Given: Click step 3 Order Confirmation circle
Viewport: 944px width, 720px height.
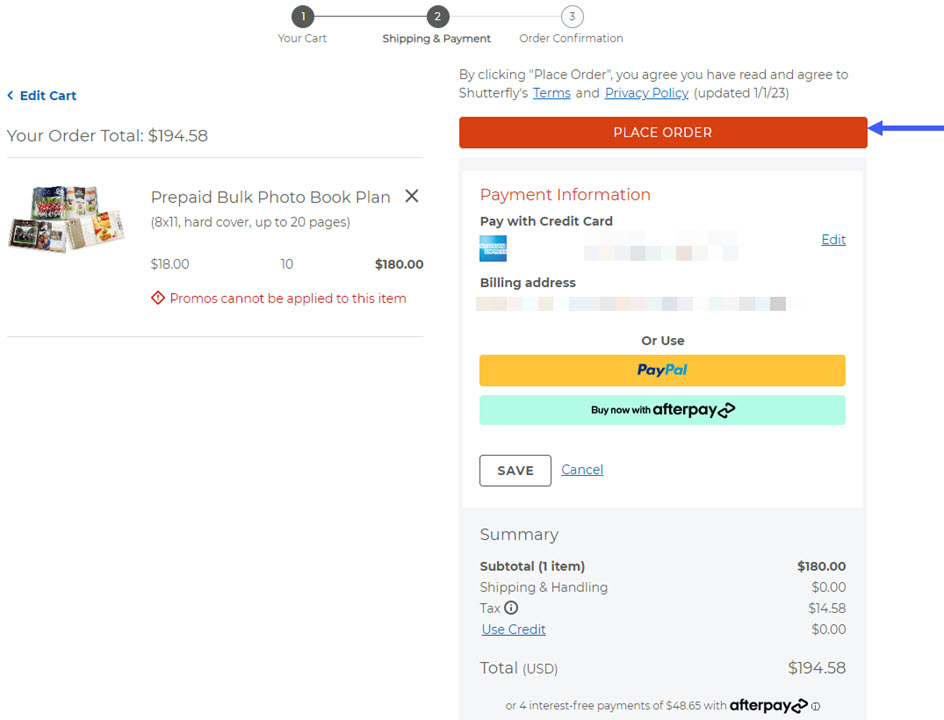Looking at the screenshot, I should point(571,17).
